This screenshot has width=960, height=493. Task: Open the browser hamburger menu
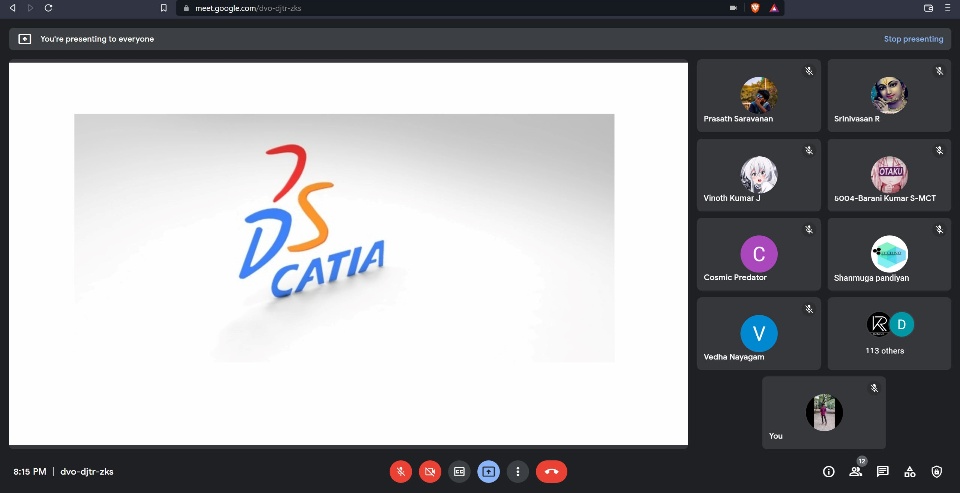tap(947, 8)
